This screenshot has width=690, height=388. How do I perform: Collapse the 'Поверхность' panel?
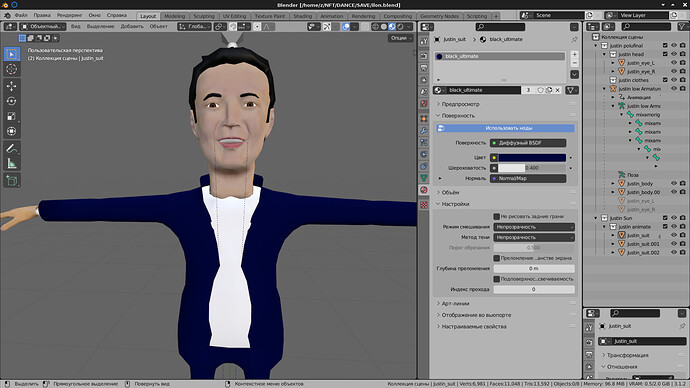pyautogui.click(x=458, y=116)
